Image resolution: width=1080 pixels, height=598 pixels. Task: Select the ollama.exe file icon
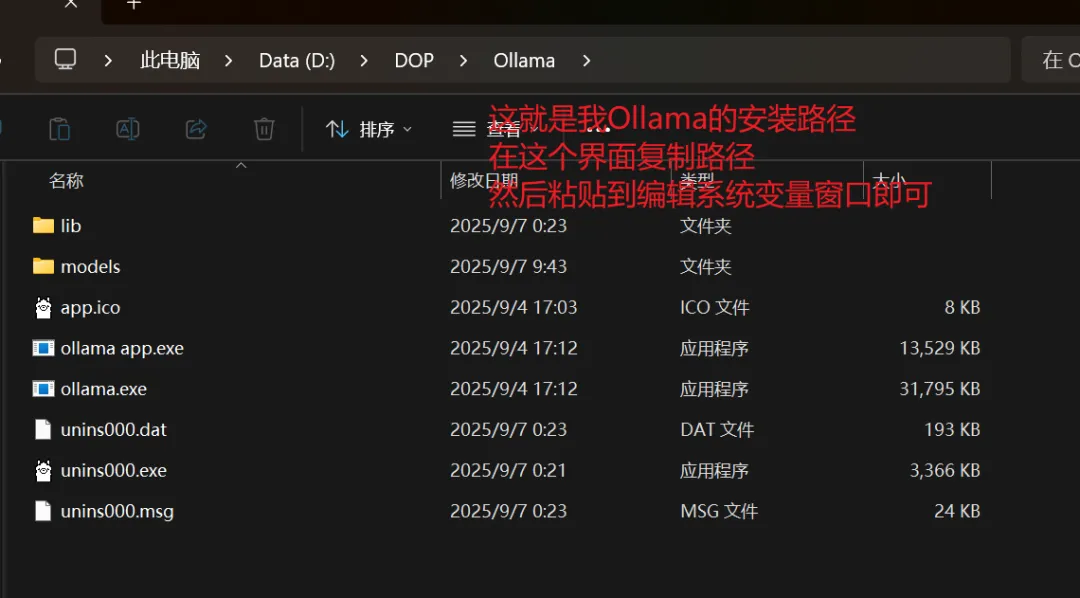(x=43, y=389)
